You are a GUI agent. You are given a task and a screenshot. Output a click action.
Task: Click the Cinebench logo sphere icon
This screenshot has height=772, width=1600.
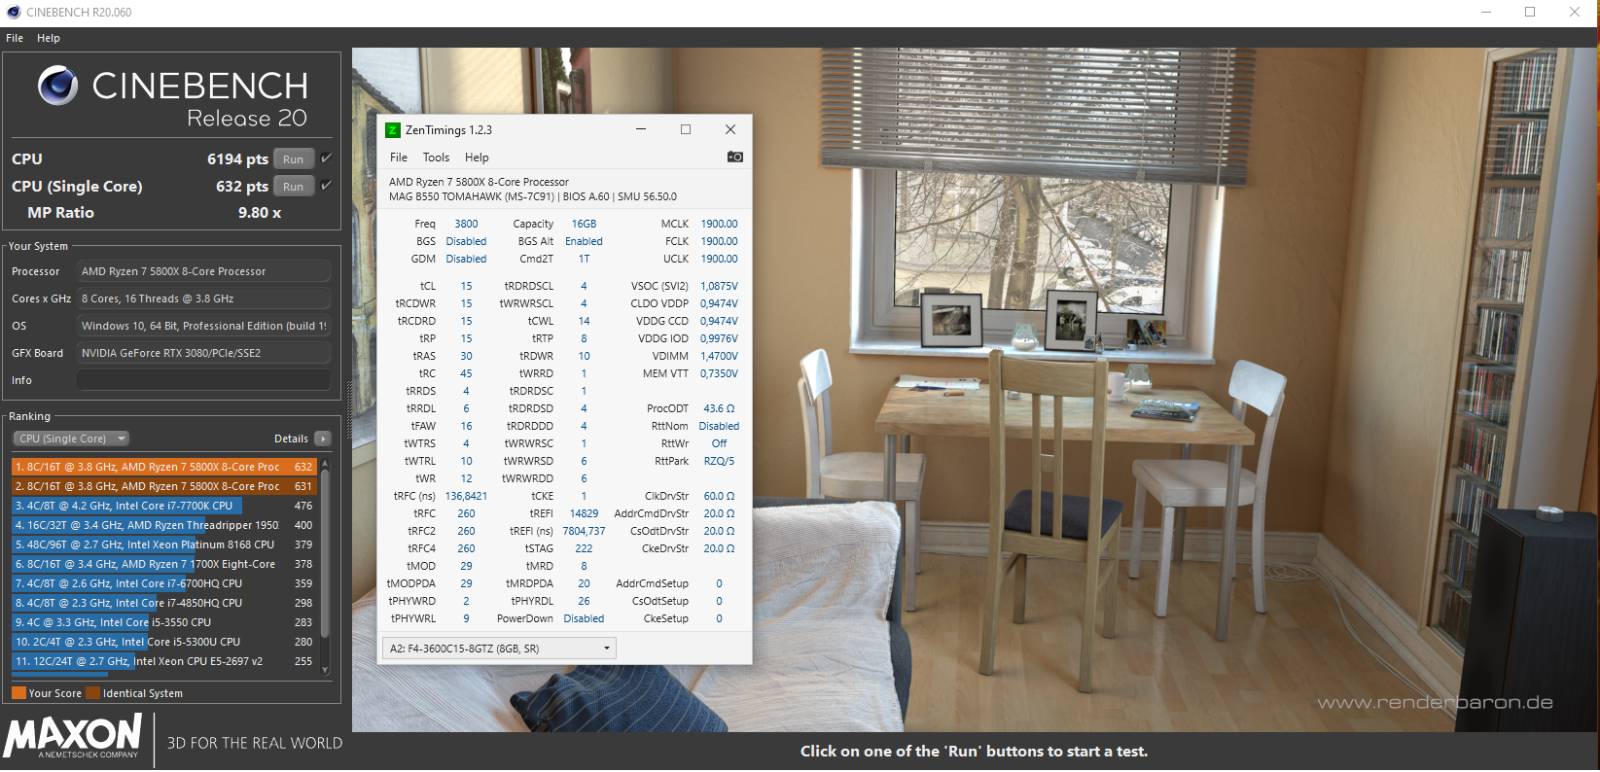58,86
